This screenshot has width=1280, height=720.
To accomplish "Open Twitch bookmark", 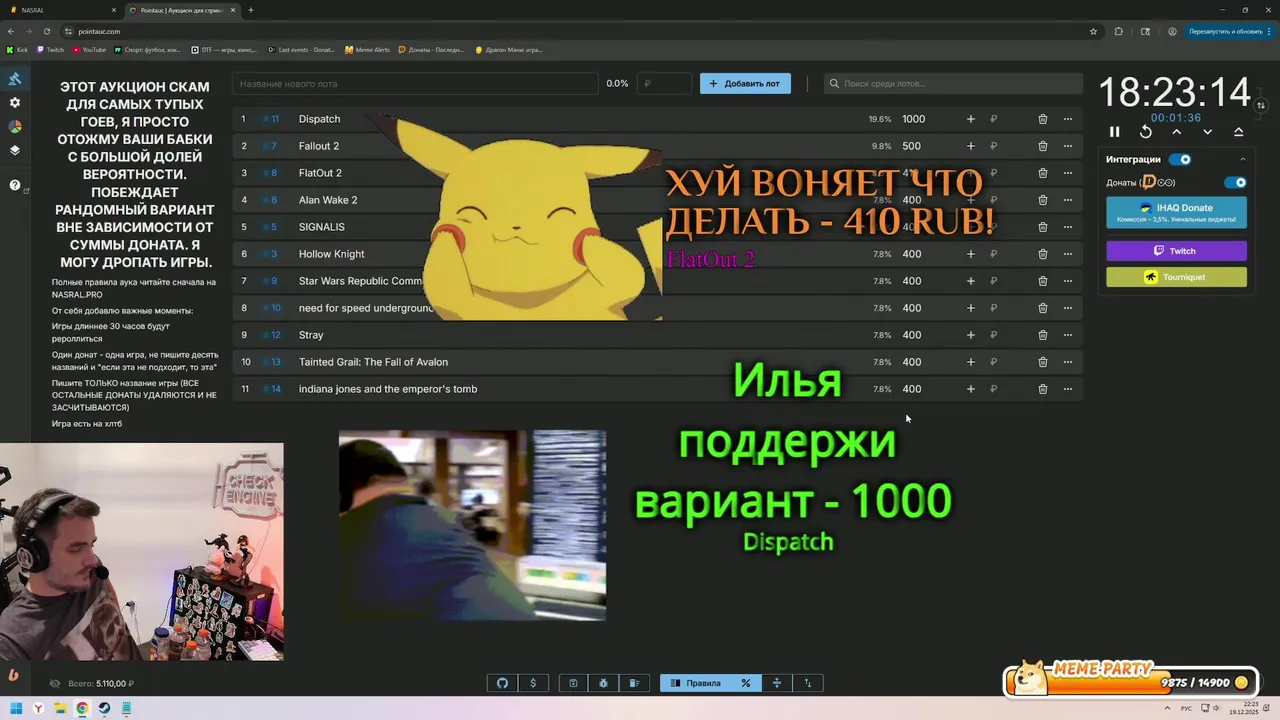I will 50,49.
